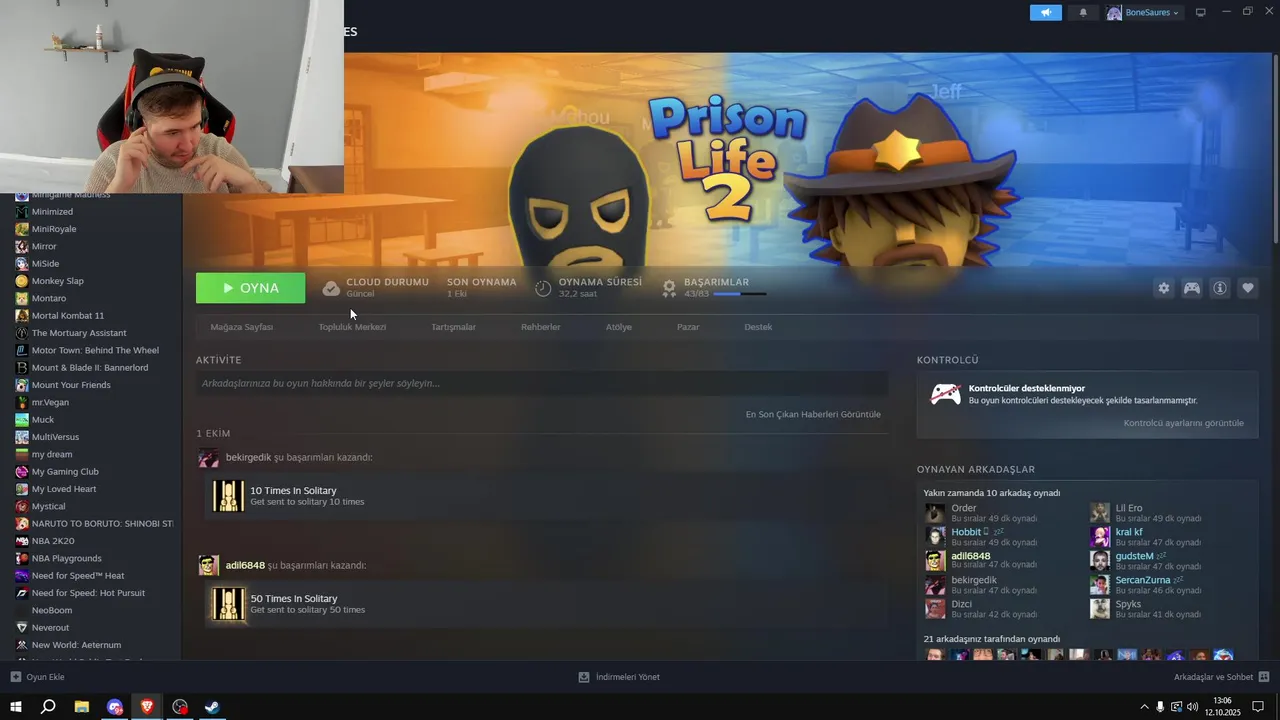Open the BAŞARIMLAR achievements gear icon
Viewport: 1280px width, 720px height.
pyautogui.click(x=669, y=288)
